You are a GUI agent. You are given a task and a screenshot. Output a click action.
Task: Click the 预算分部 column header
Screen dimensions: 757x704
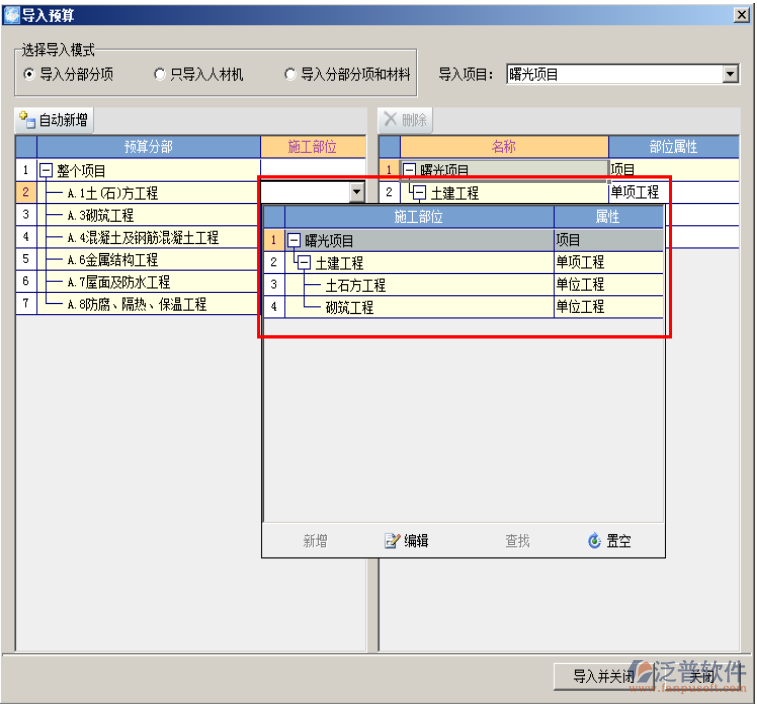click(x=148, y=147)
